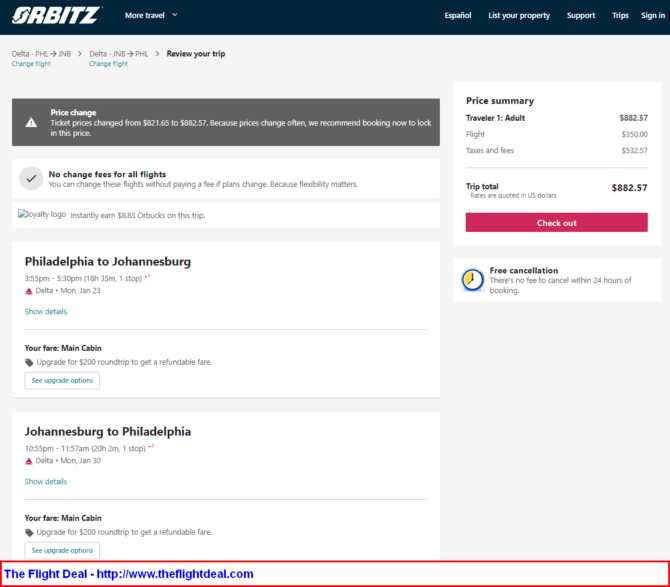The width and height of the screenshot is (670, 587).
Task: Click the Review your trip breadcrumb
Action: pyautogui.click(x=196, y=54)
